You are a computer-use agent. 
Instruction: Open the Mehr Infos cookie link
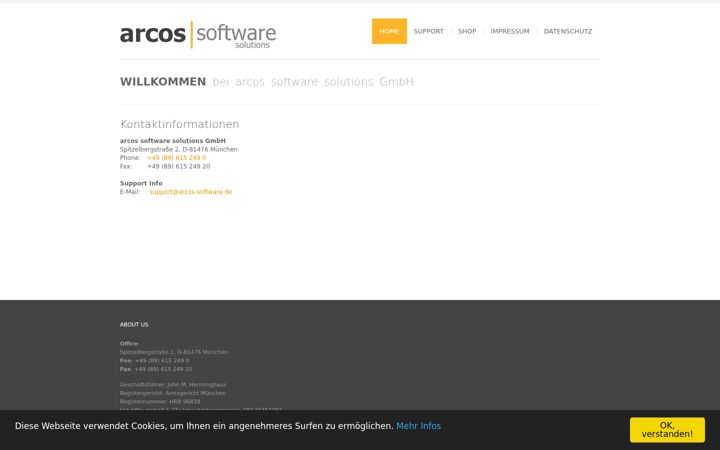pyautogui.click(x=418, y=426)
